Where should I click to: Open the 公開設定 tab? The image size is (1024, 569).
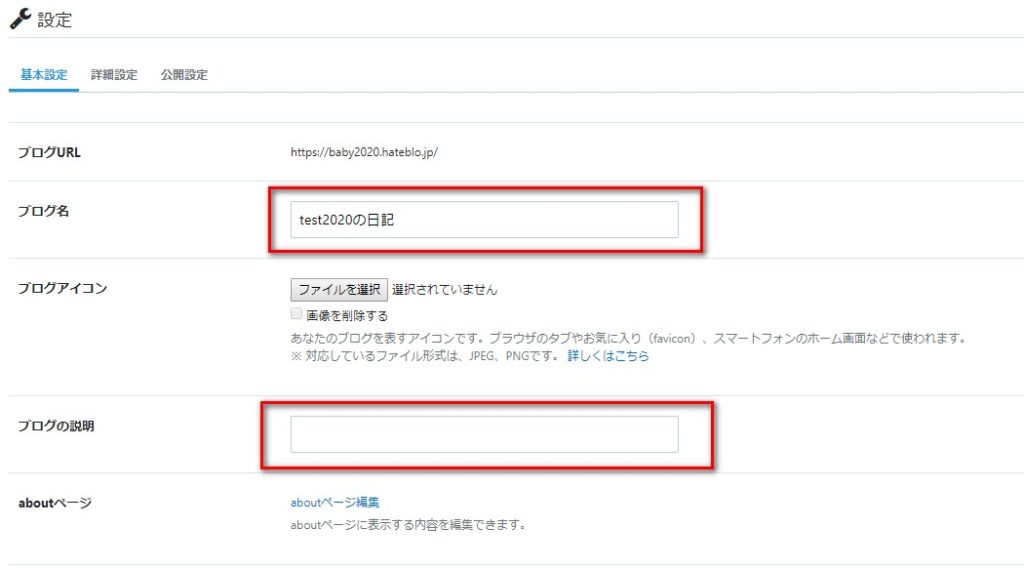184,74
